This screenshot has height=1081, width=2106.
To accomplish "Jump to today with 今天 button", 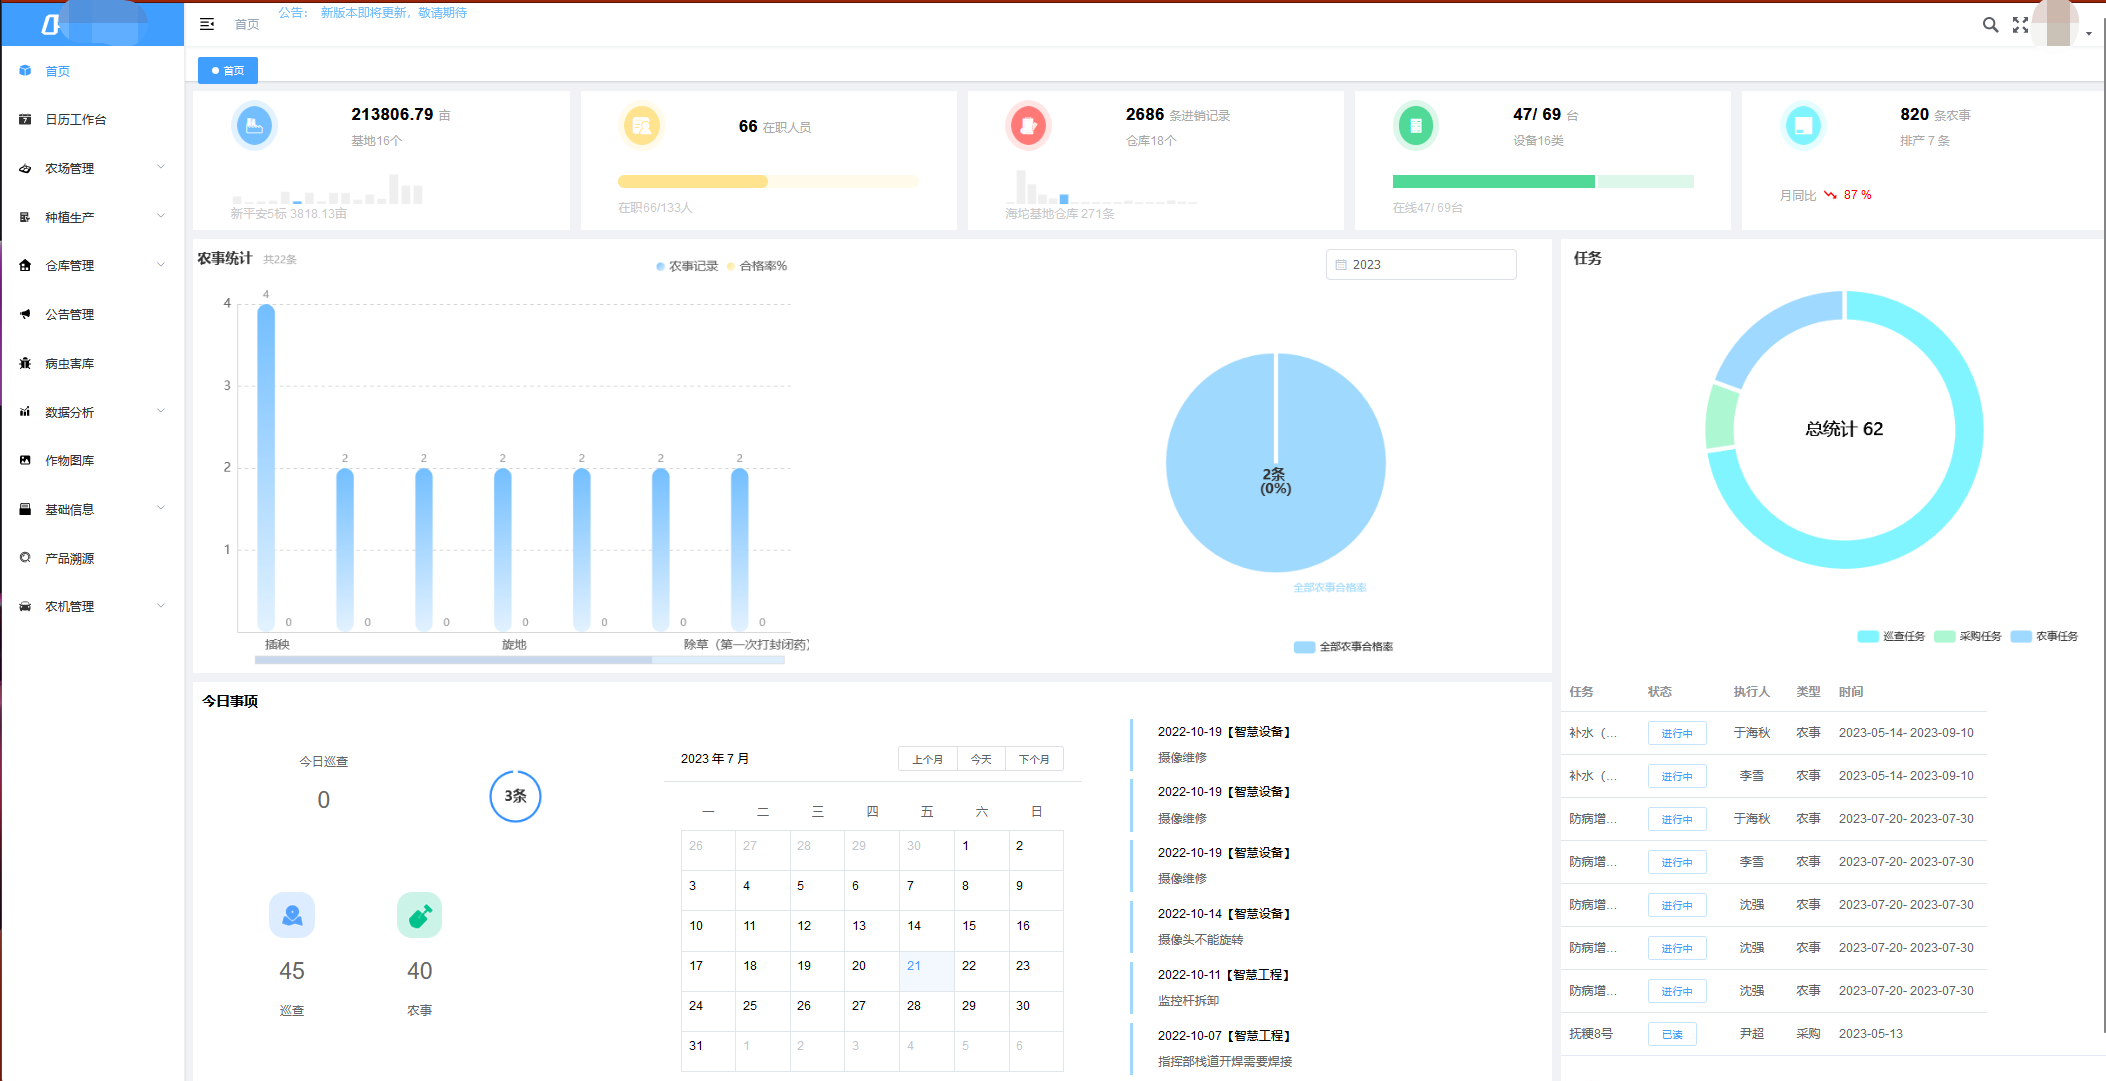I will tap(981, 759).
